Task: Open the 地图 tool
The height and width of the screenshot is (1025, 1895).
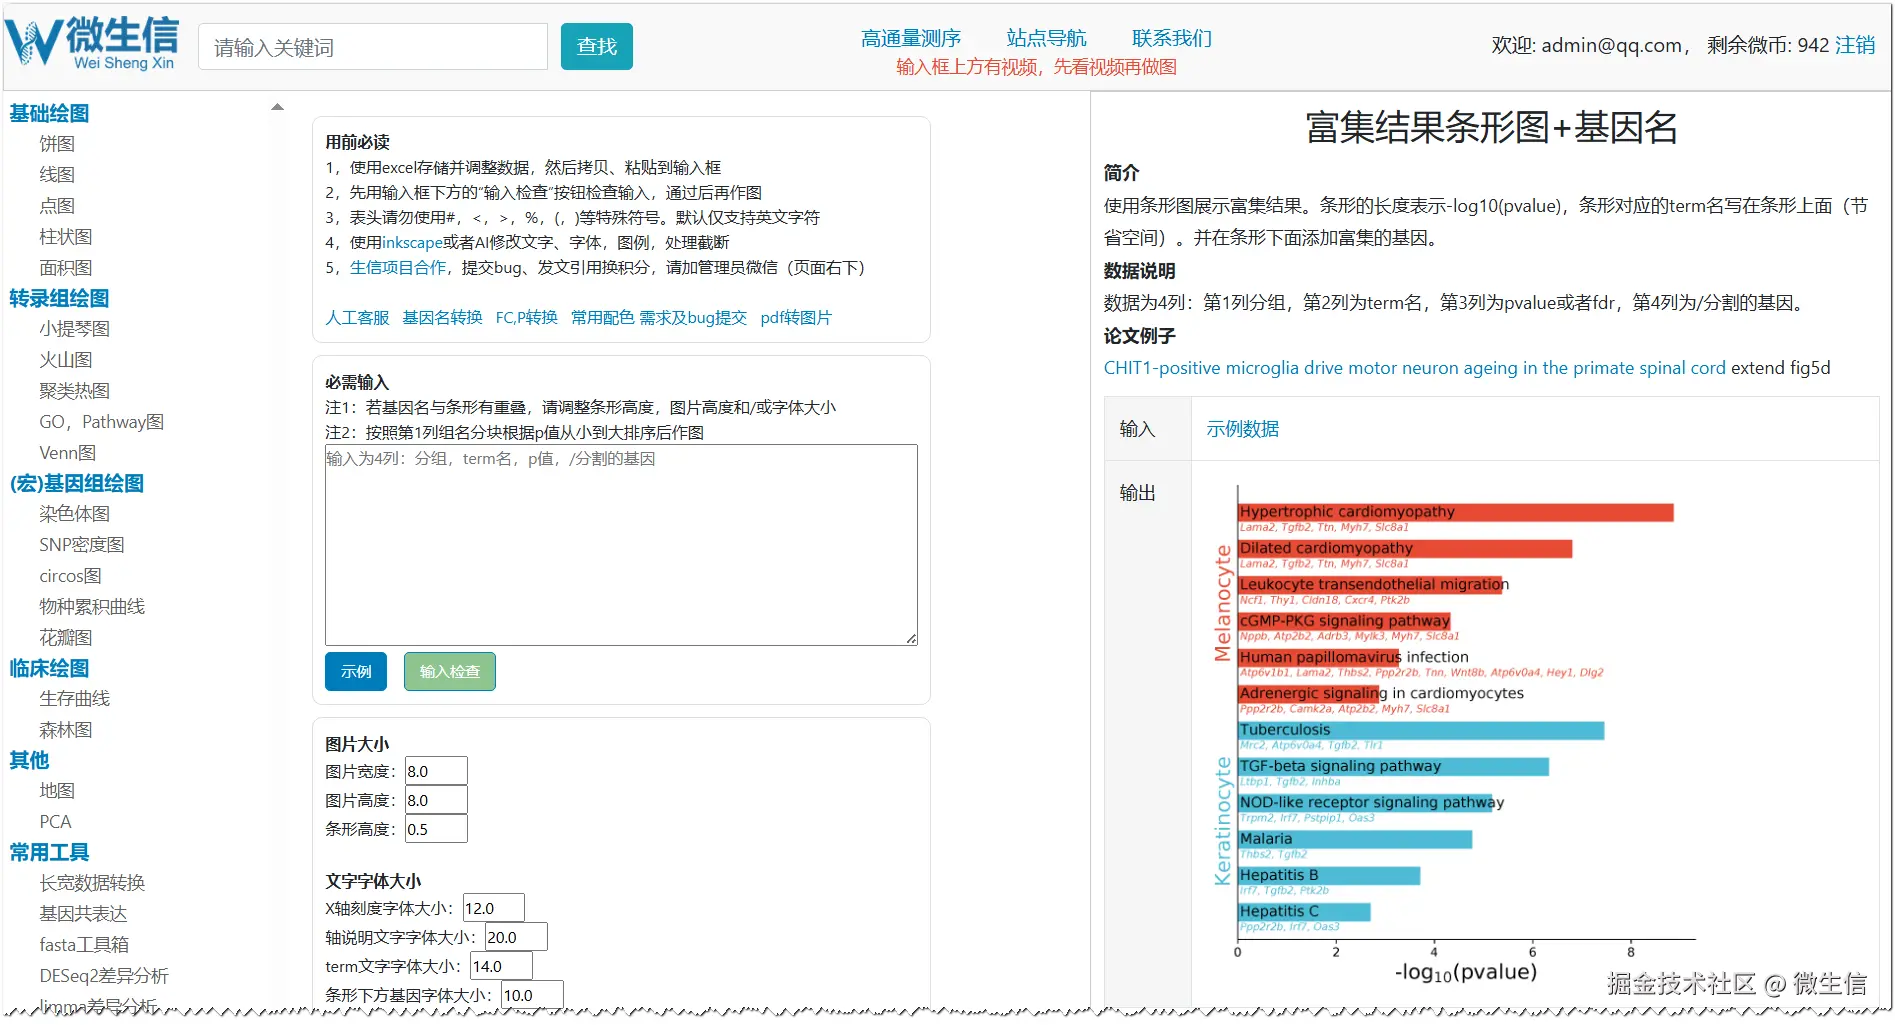Action: [x=57, y=791]
